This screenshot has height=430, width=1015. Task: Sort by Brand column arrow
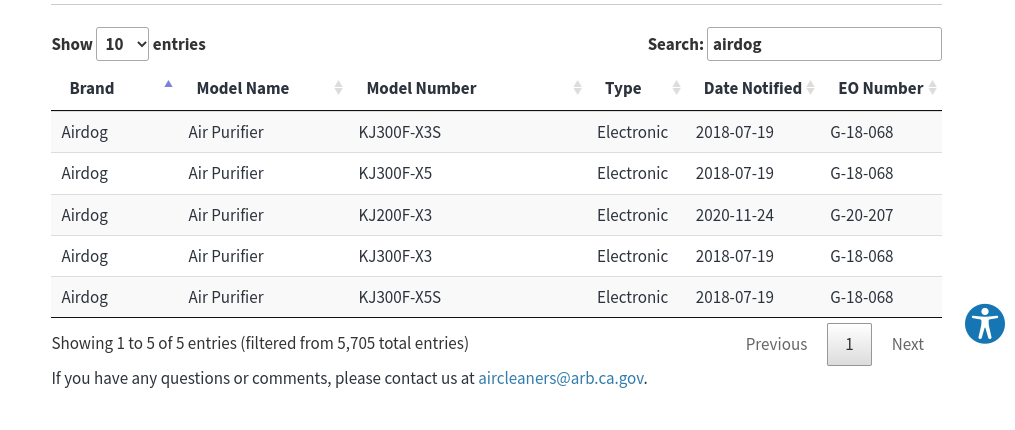pos(168,84)
